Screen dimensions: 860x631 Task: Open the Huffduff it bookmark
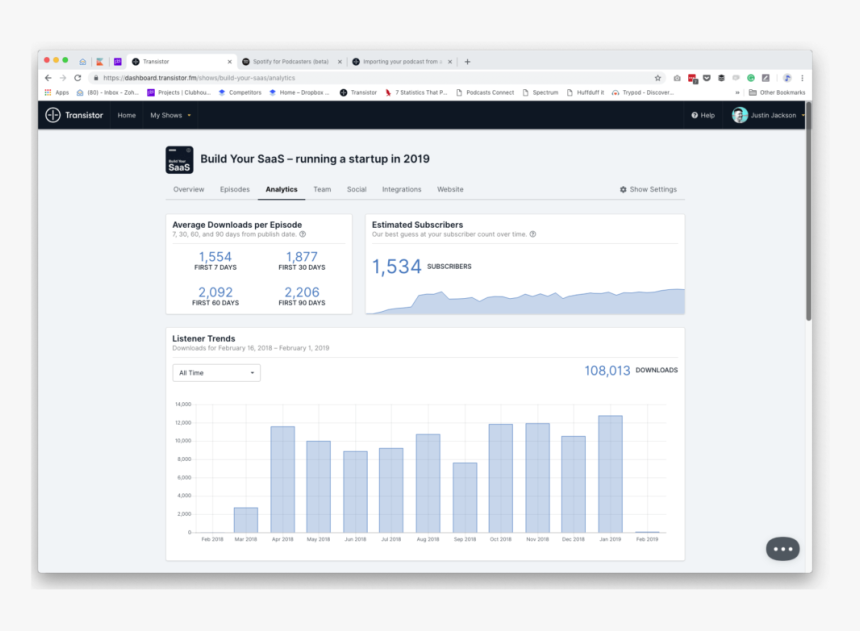(x=585, y=92)
